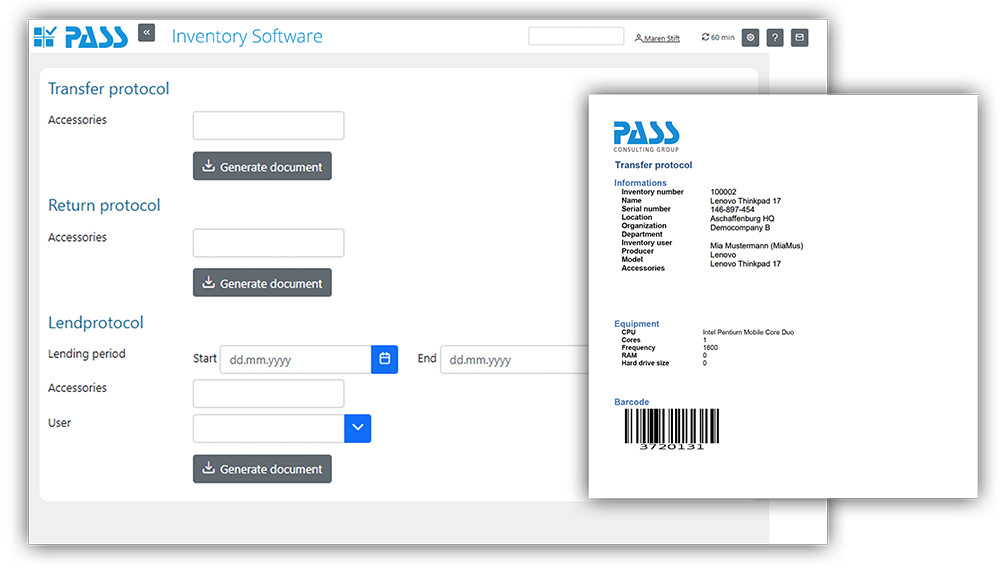
Task: Open the help question mark icon
Action: point(775,37)
